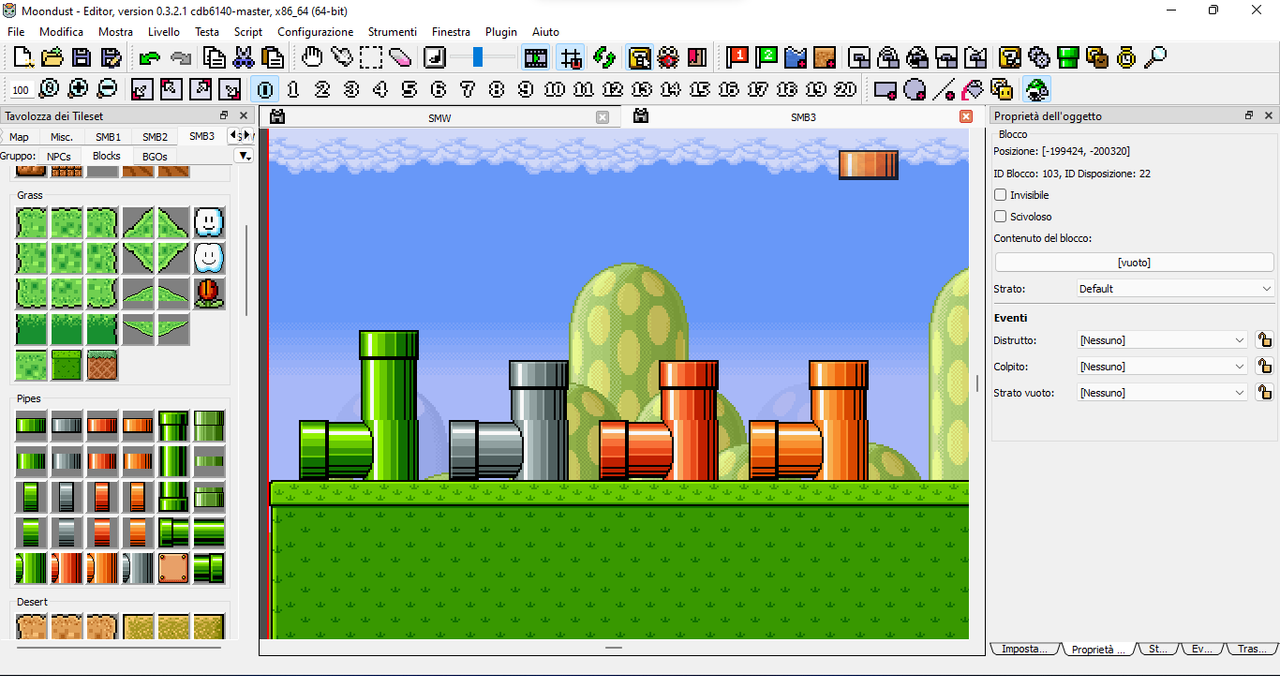Open the question block toolbox icon

click(x=1010, y=58)
